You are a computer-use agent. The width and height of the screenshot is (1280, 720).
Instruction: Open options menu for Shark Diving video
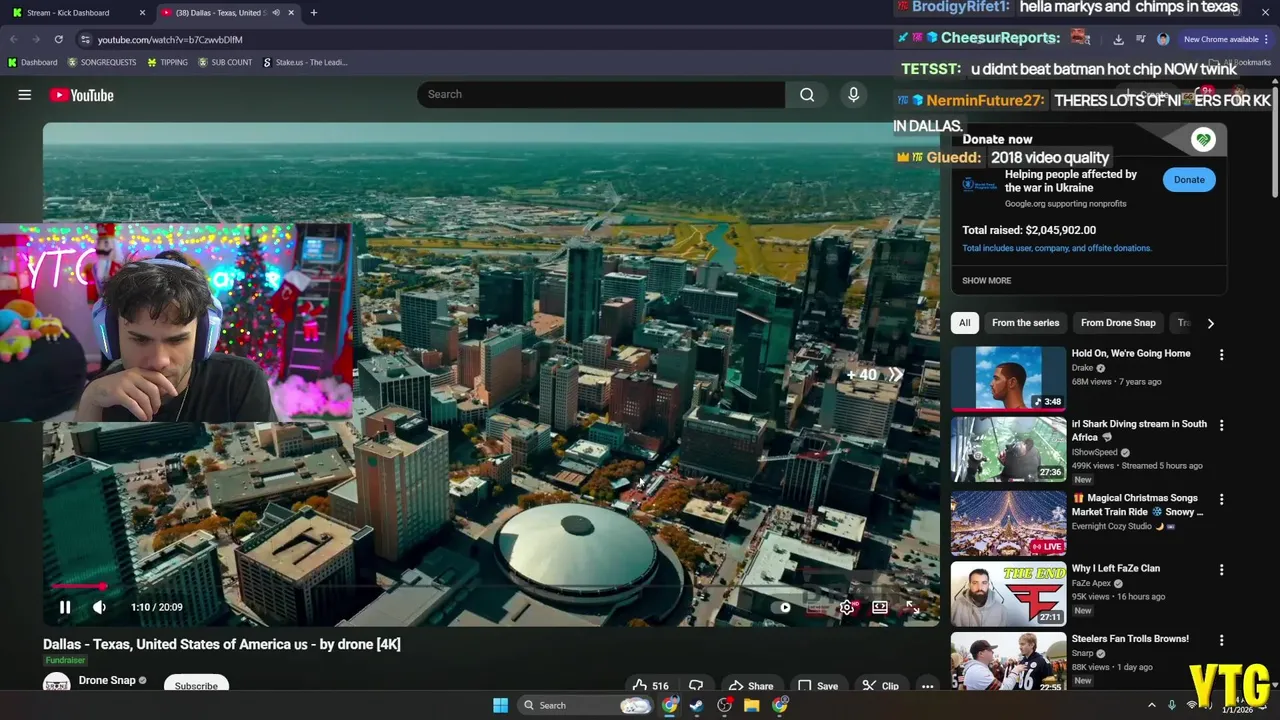pyautogui.click(x=1221, y=425)
